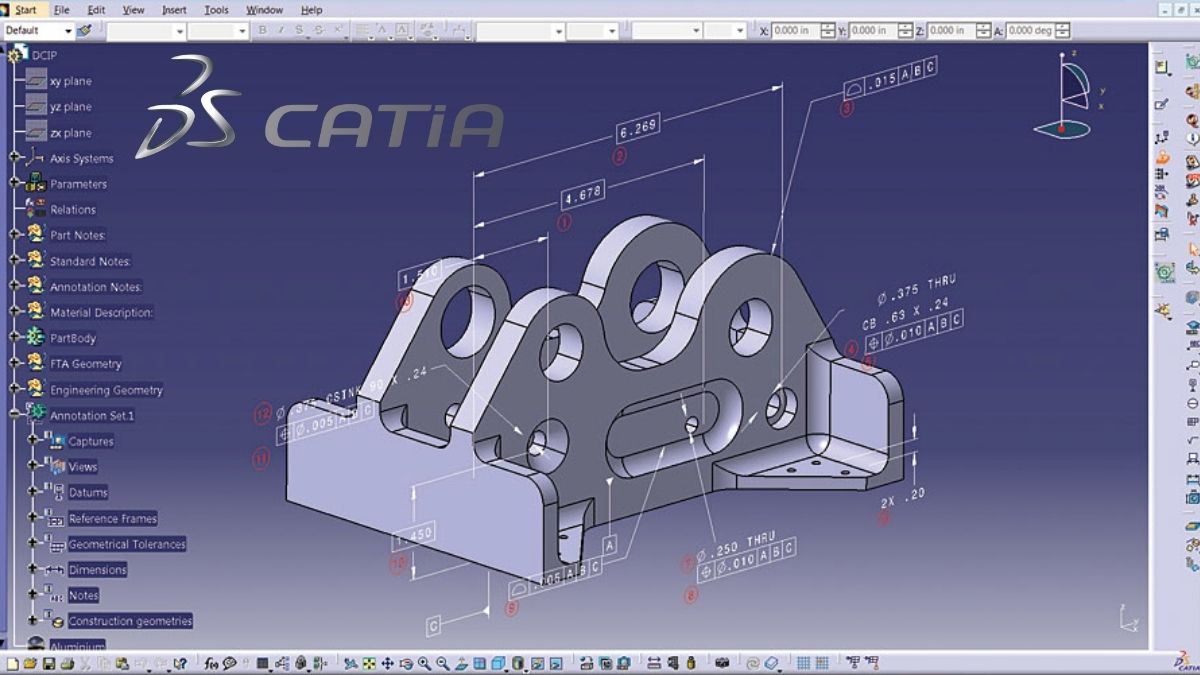Click the camera capture icon in bottom toolbar
Image resolution: width=1200 pixels, height=675 pixels.
722,663
